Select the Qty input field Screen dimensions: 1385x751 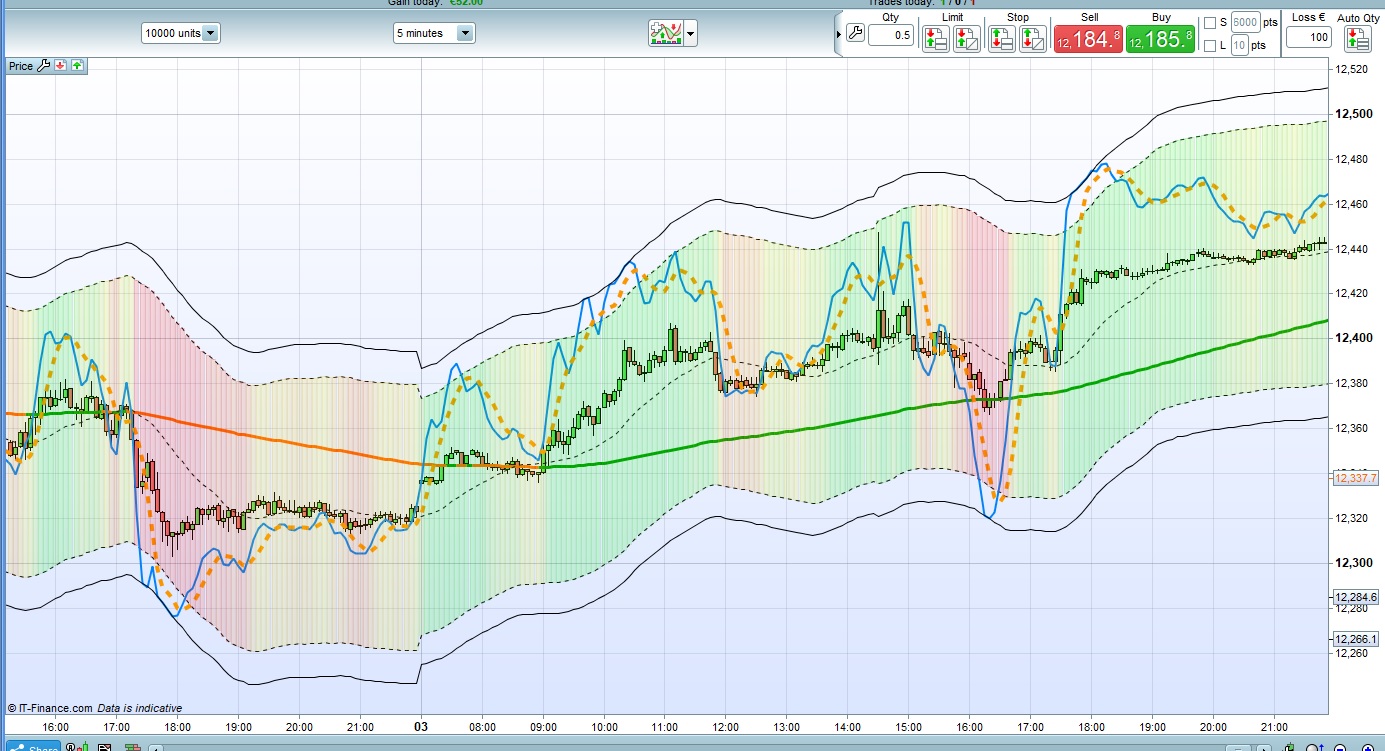click(x=890, y=36)
